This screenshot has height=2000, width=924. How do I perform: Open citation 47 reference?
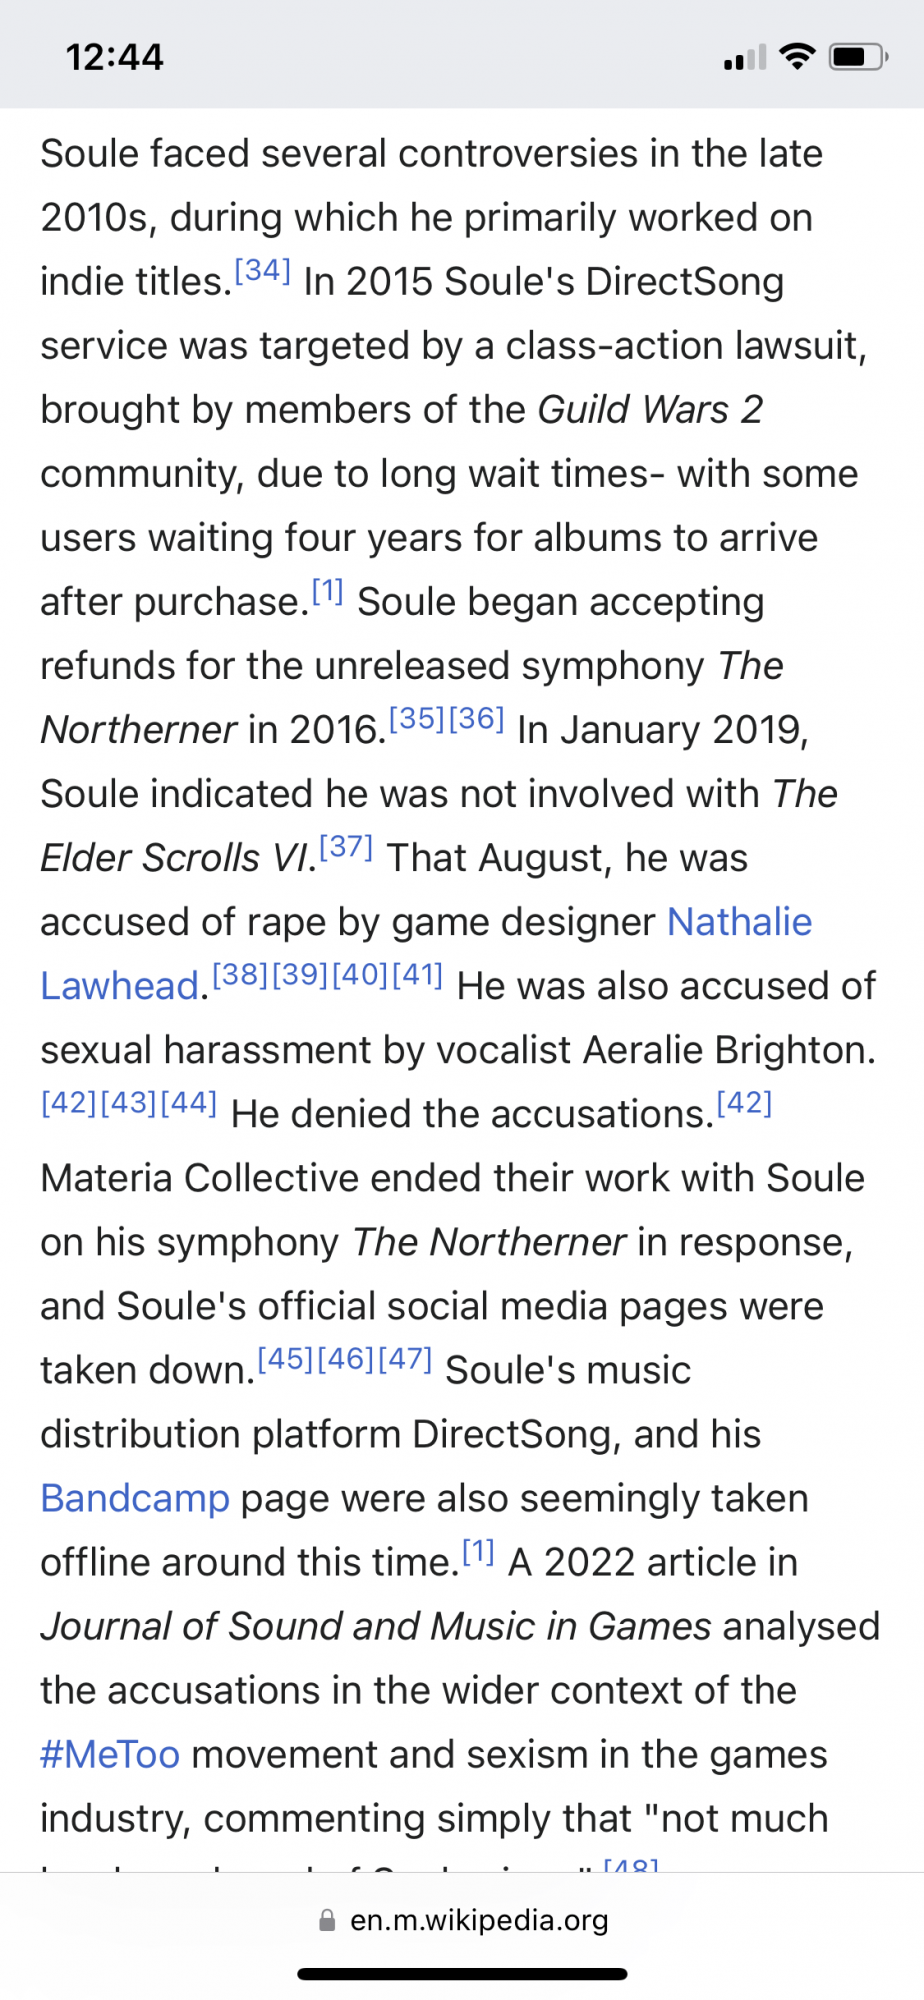click(x=405, y=1359)
